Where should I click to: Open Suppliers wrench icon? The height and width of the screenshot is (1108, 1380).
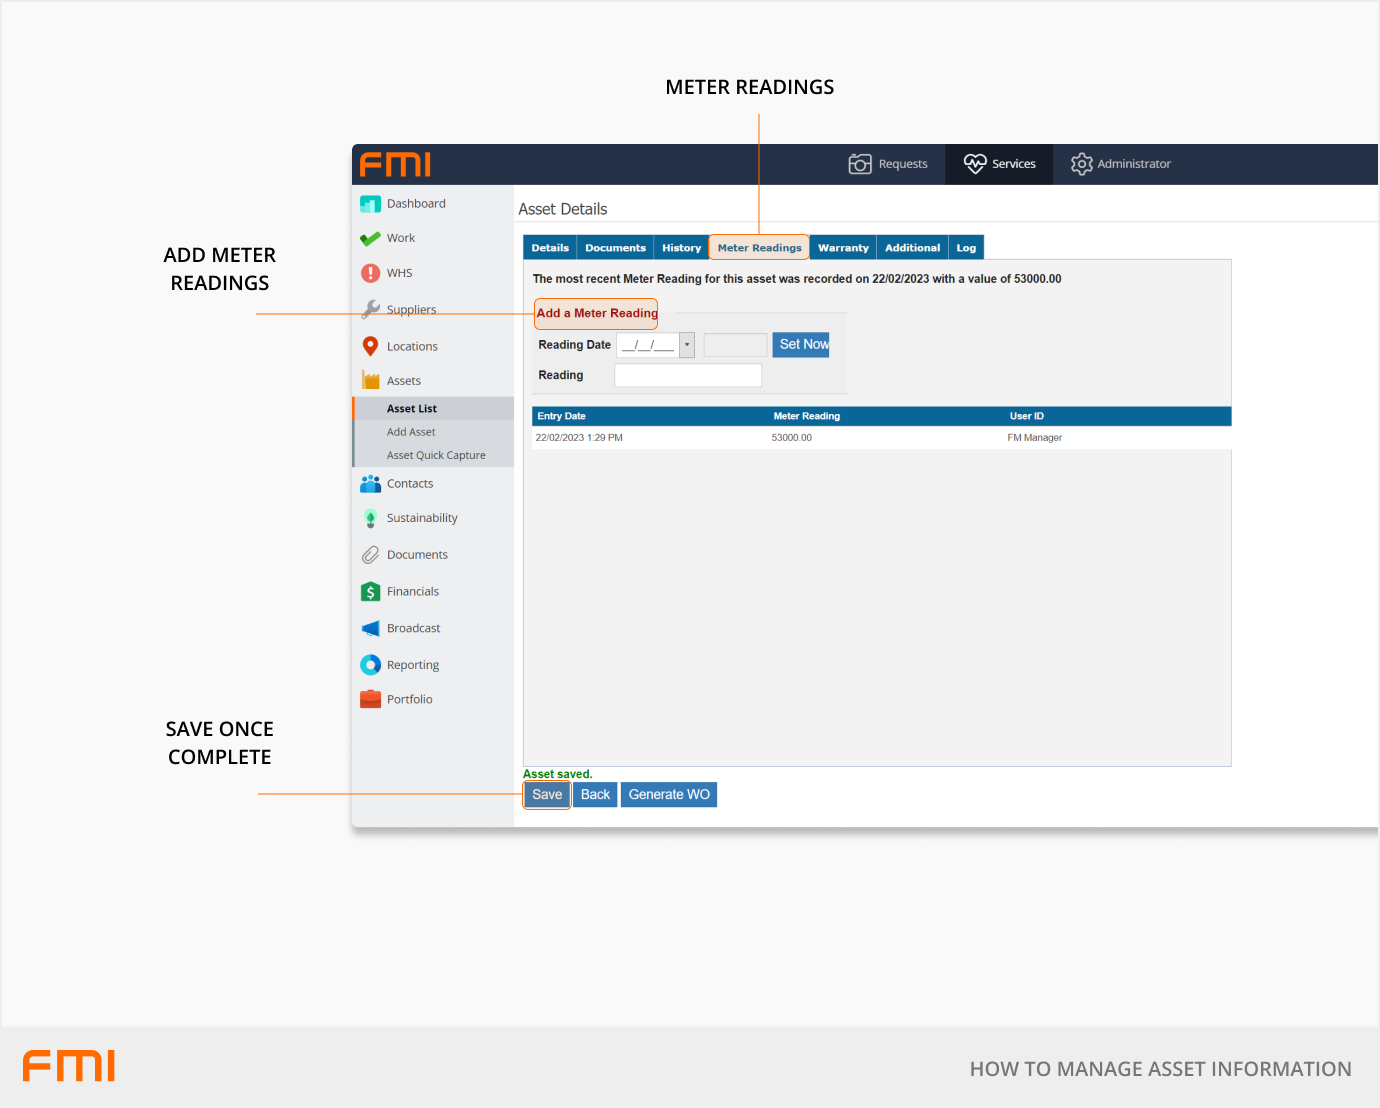[370, 310]
